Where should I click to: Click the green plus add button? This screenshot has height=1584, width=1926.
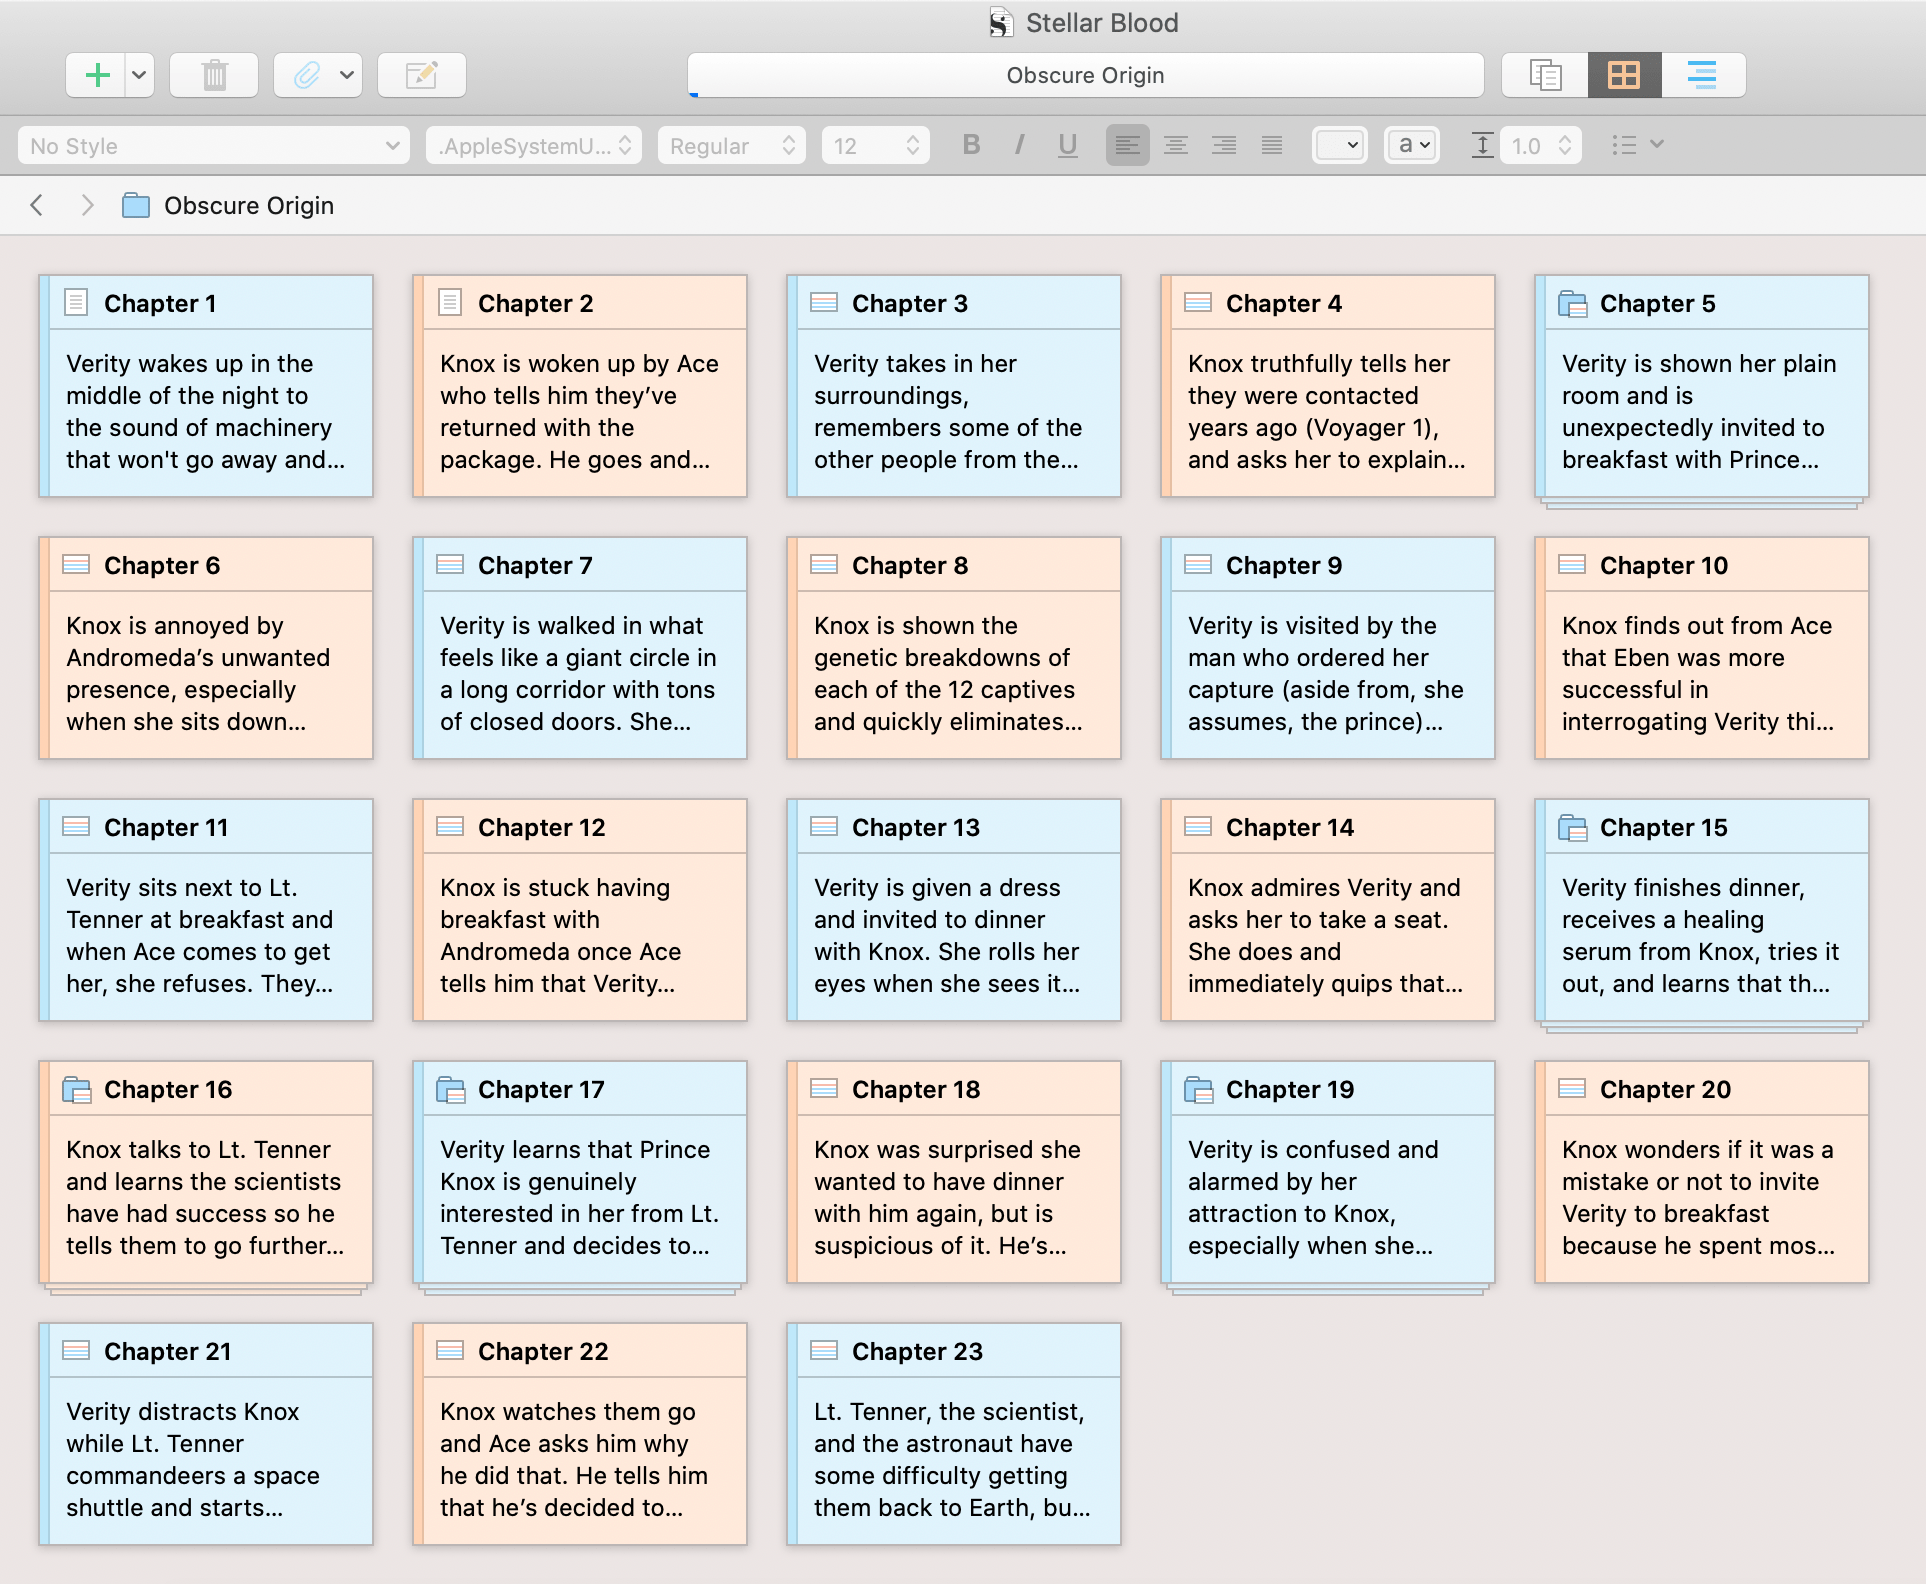tap(97, 75)
